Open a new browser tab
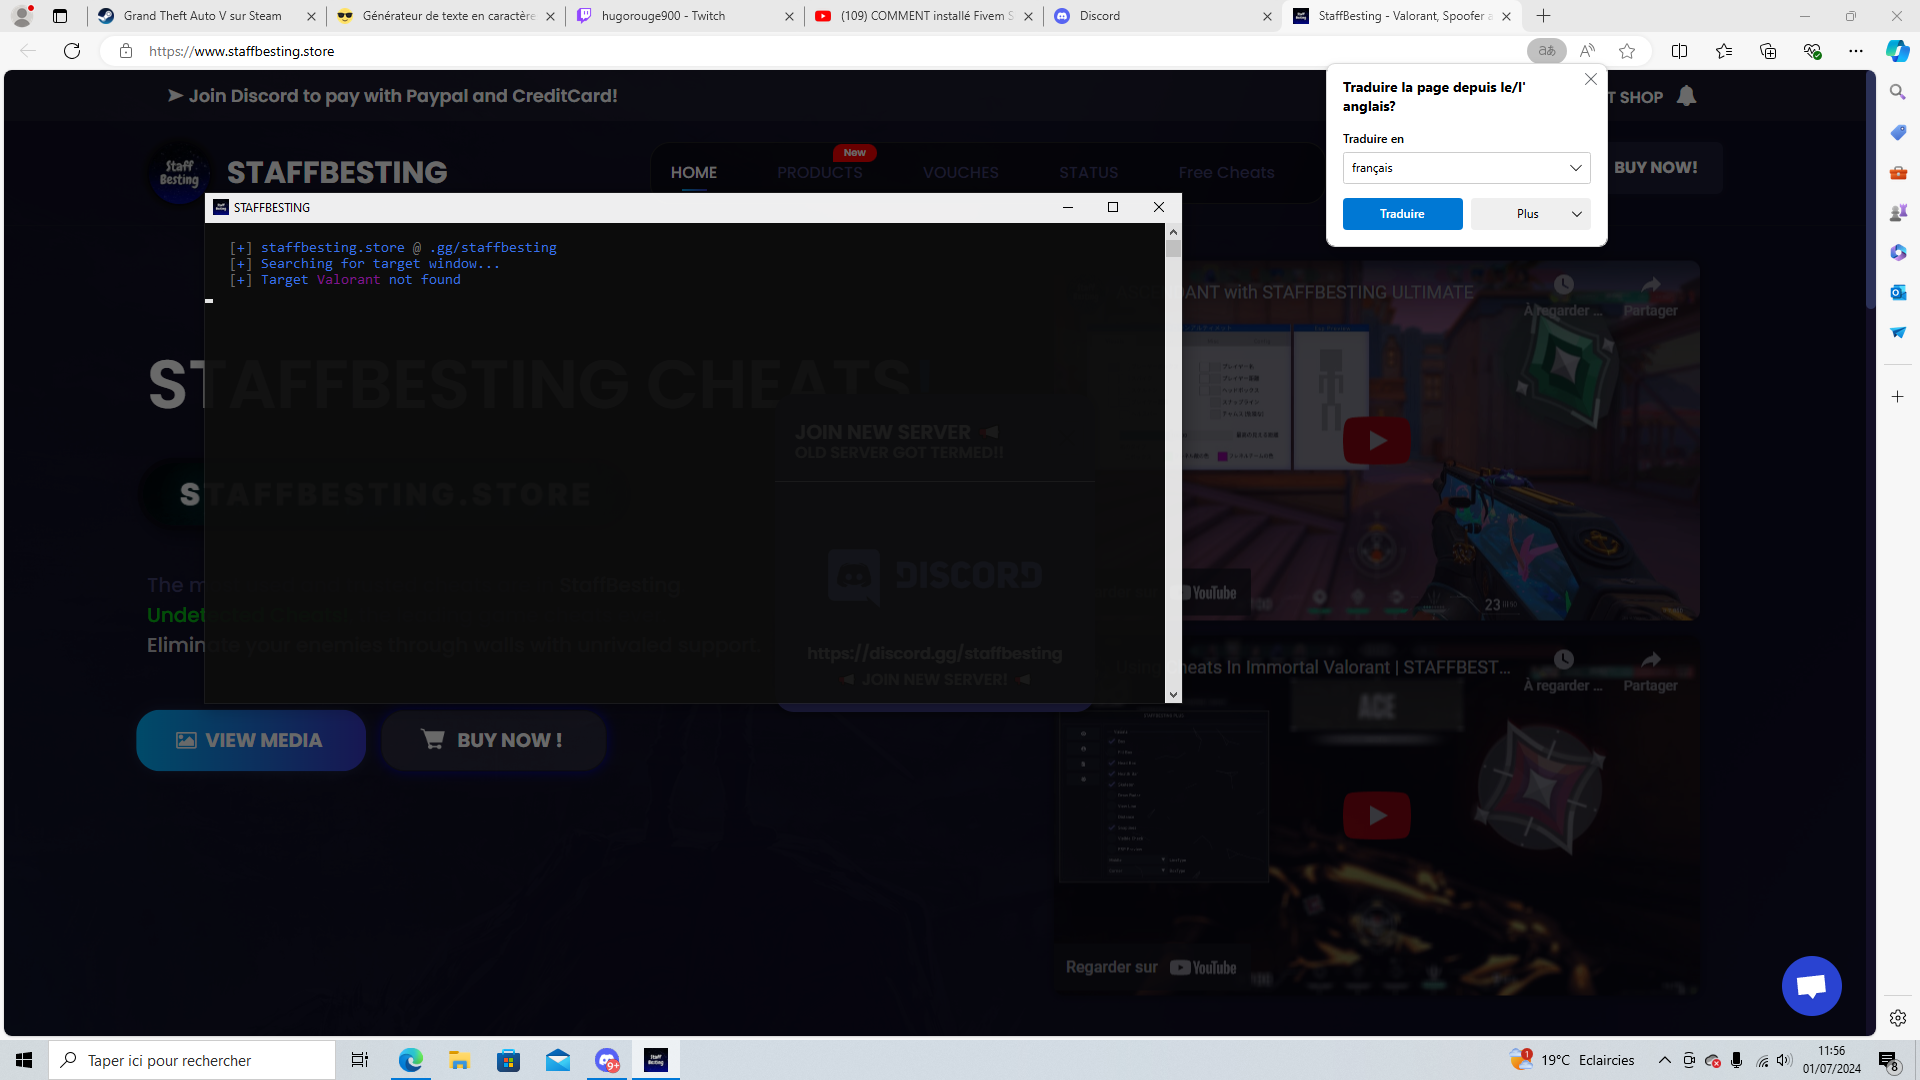Screen dimensions: 1920x1080 click(x=1543, y=16)
